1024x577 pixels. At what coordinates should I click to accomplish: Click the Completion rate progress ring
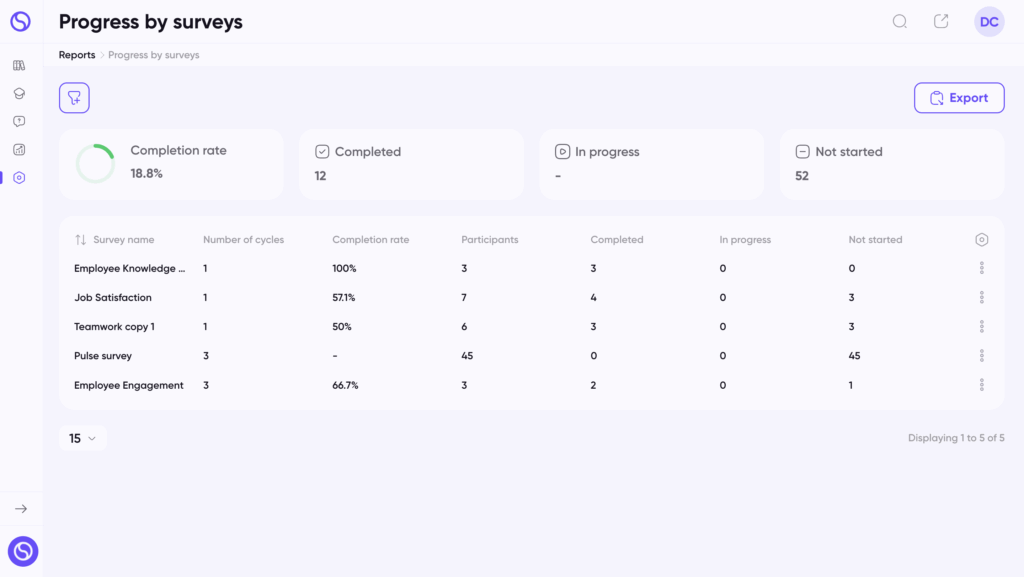click(x=95, y=163)
